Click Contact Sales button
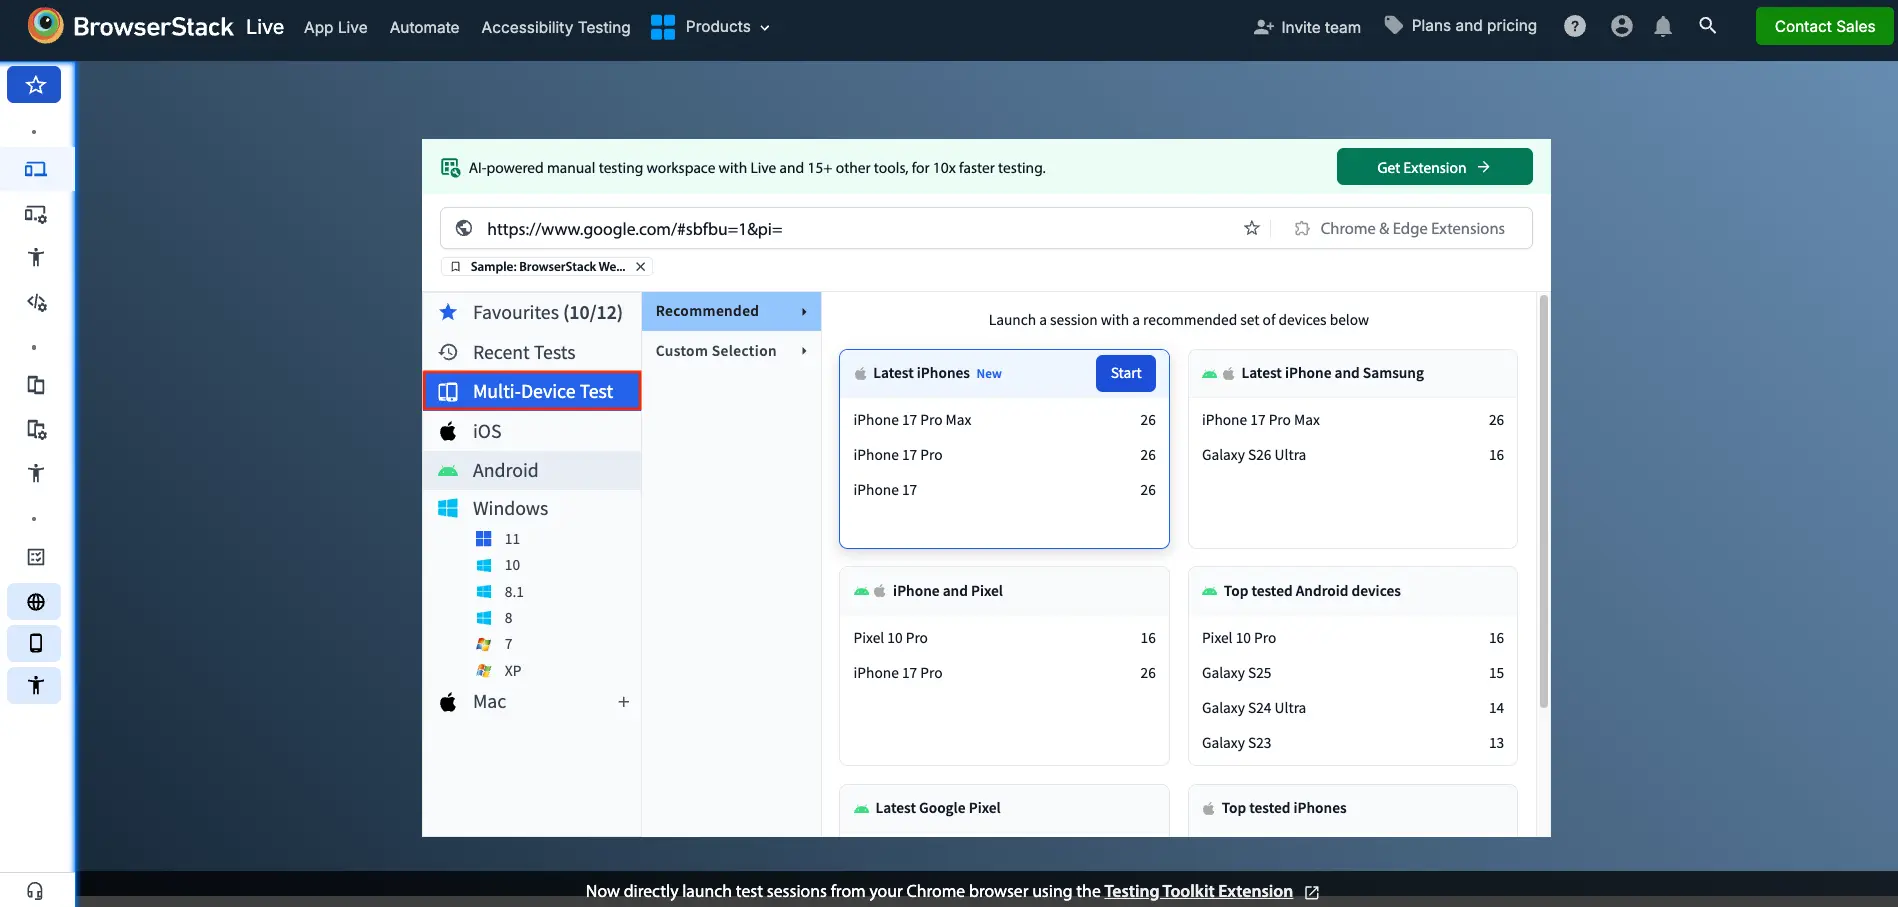This screenshot has width=1898, height=907. coord(1824,26)
